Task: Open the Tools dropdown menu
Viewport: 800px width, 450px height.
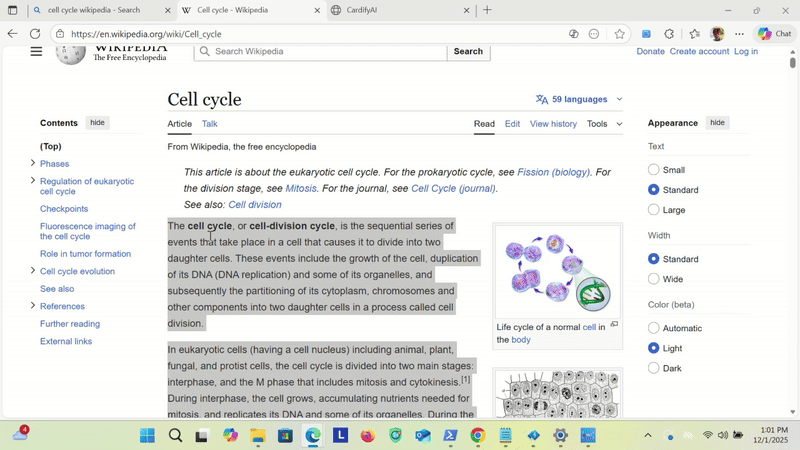Action: coord(604,123)
